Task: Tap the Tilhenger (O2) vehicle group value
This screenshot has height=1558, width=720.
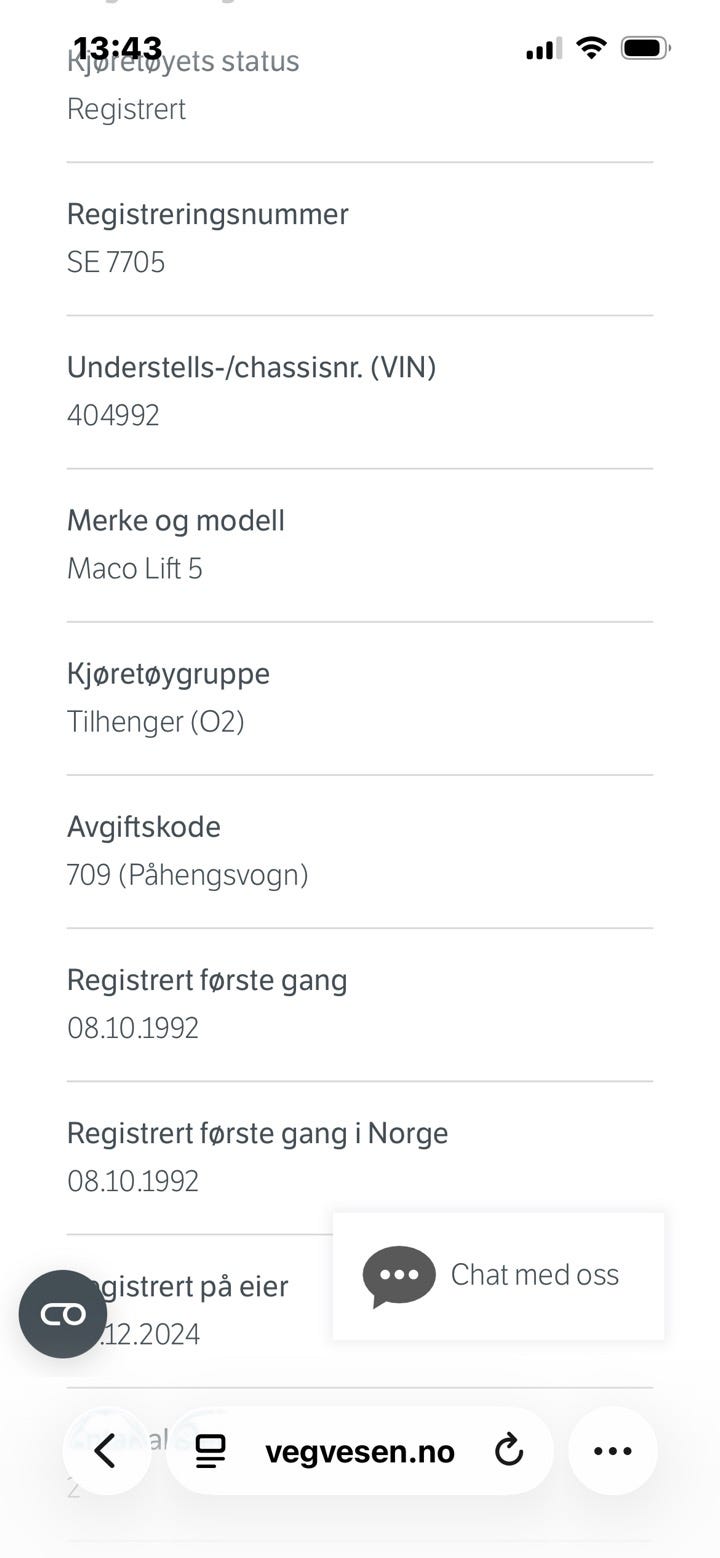Action: pos(156,722)
